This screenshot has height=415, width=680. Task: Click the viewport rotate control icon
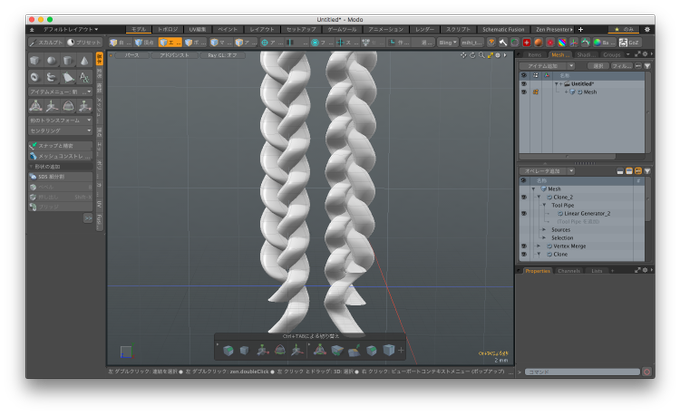click(473, 55)
